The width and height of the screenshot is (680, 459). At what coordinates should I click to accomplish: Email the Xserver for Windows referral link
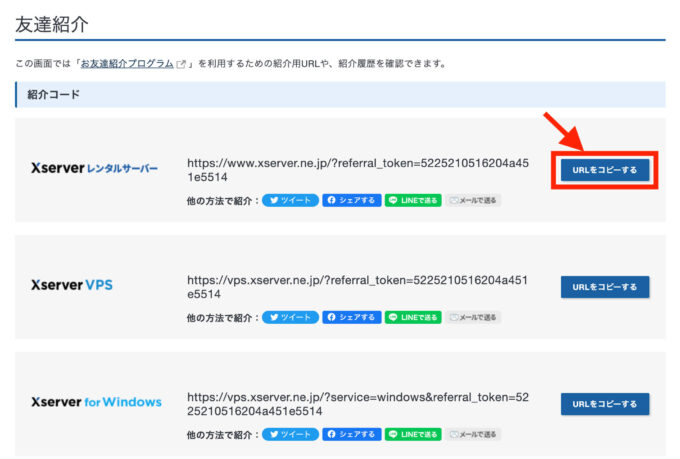tap(473, 434)
